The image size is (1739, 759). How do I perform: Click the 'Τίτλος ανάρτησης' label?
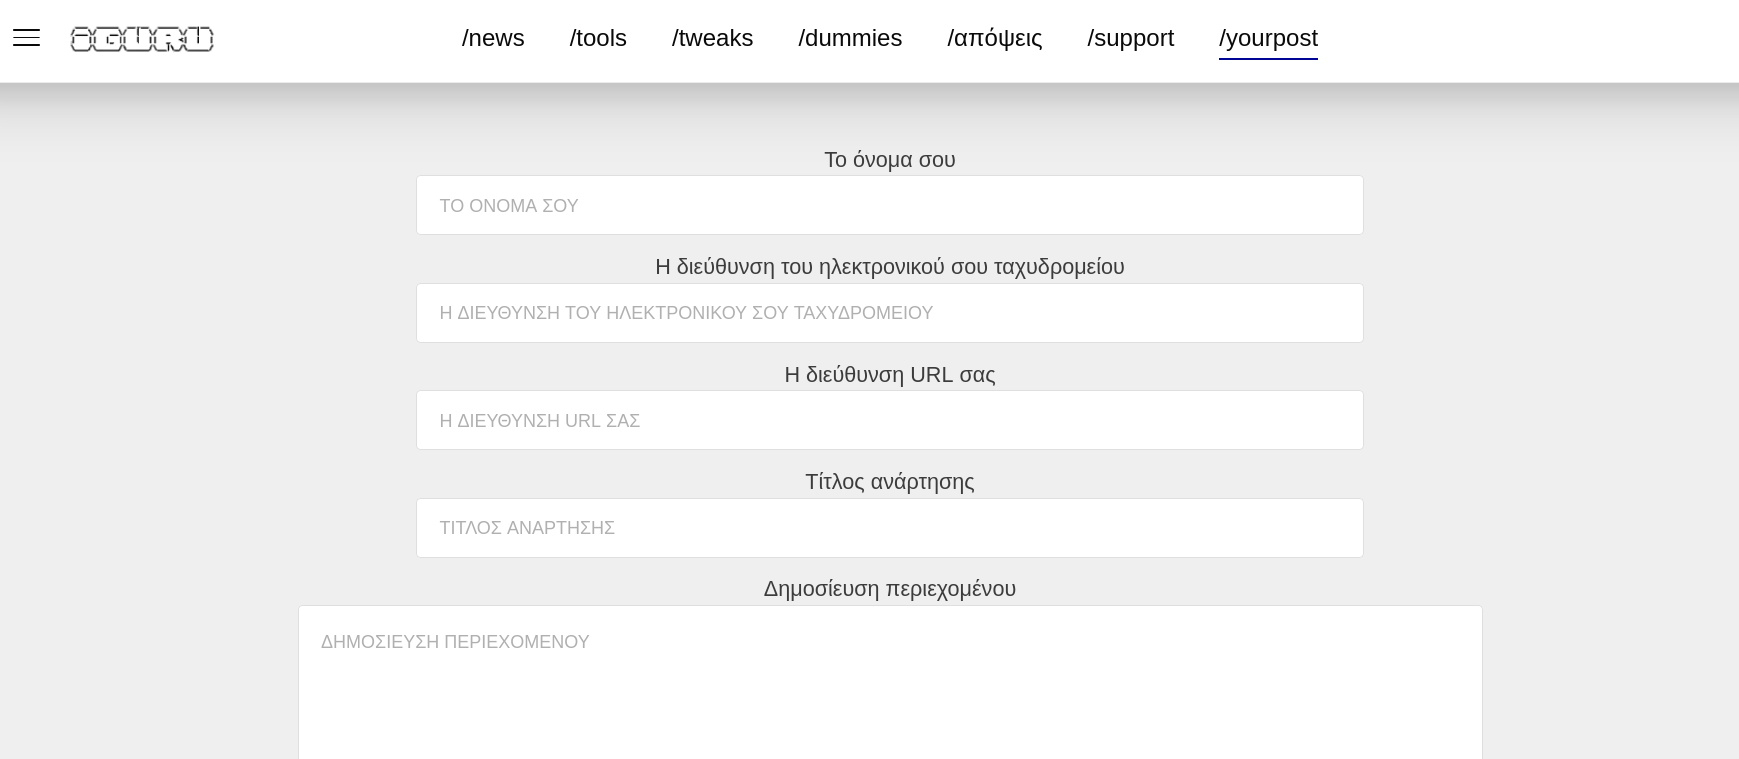(889, 482)
